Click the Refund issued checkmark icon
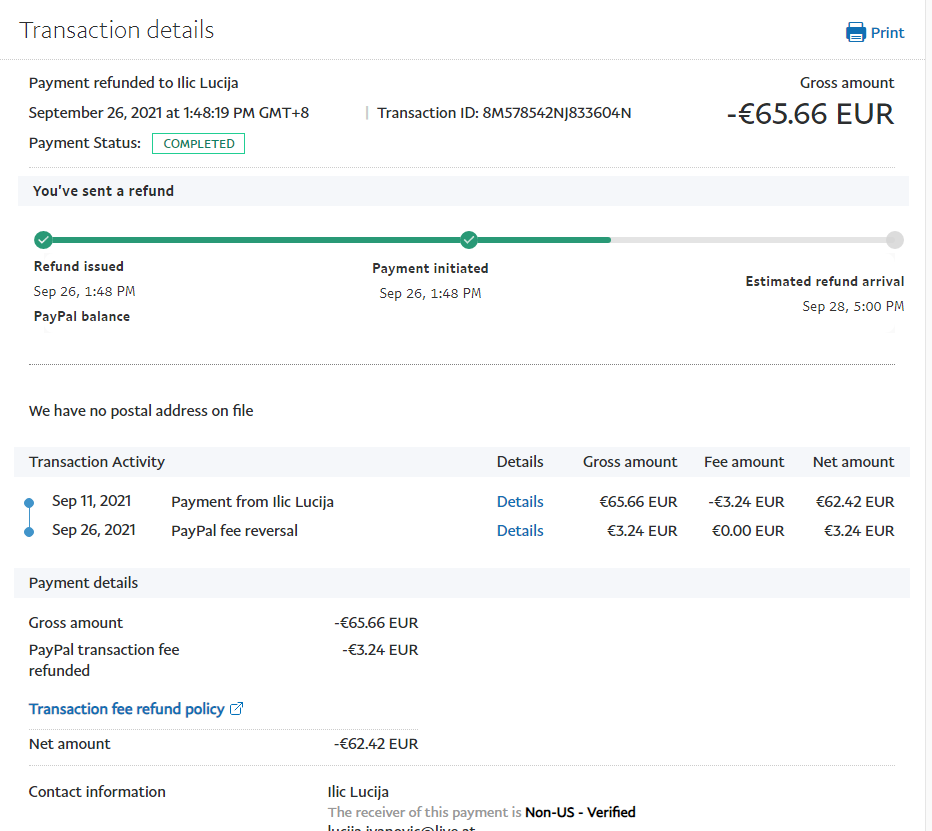 [43, 240]
